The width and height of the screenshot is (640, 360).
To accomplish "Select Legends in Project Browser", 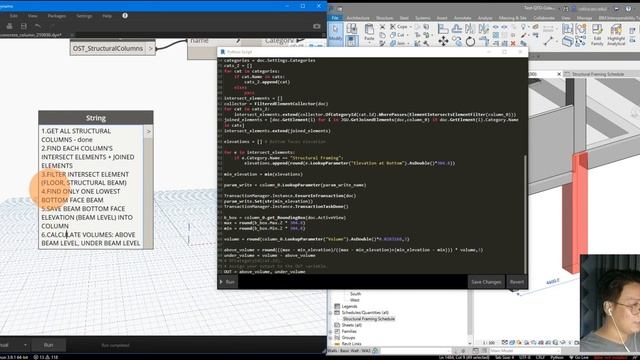I will (349, 306).
